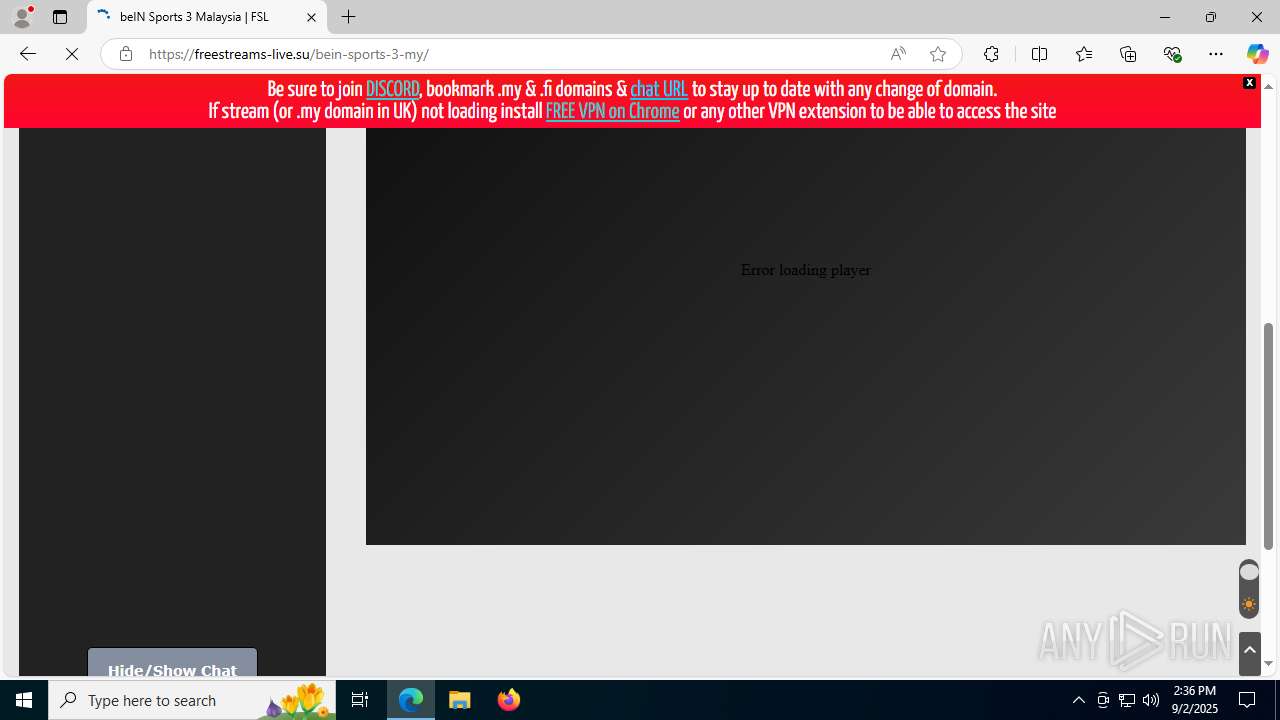
Task: Open the Copilot sidebar icon
Action: [x=1257, y=54]
